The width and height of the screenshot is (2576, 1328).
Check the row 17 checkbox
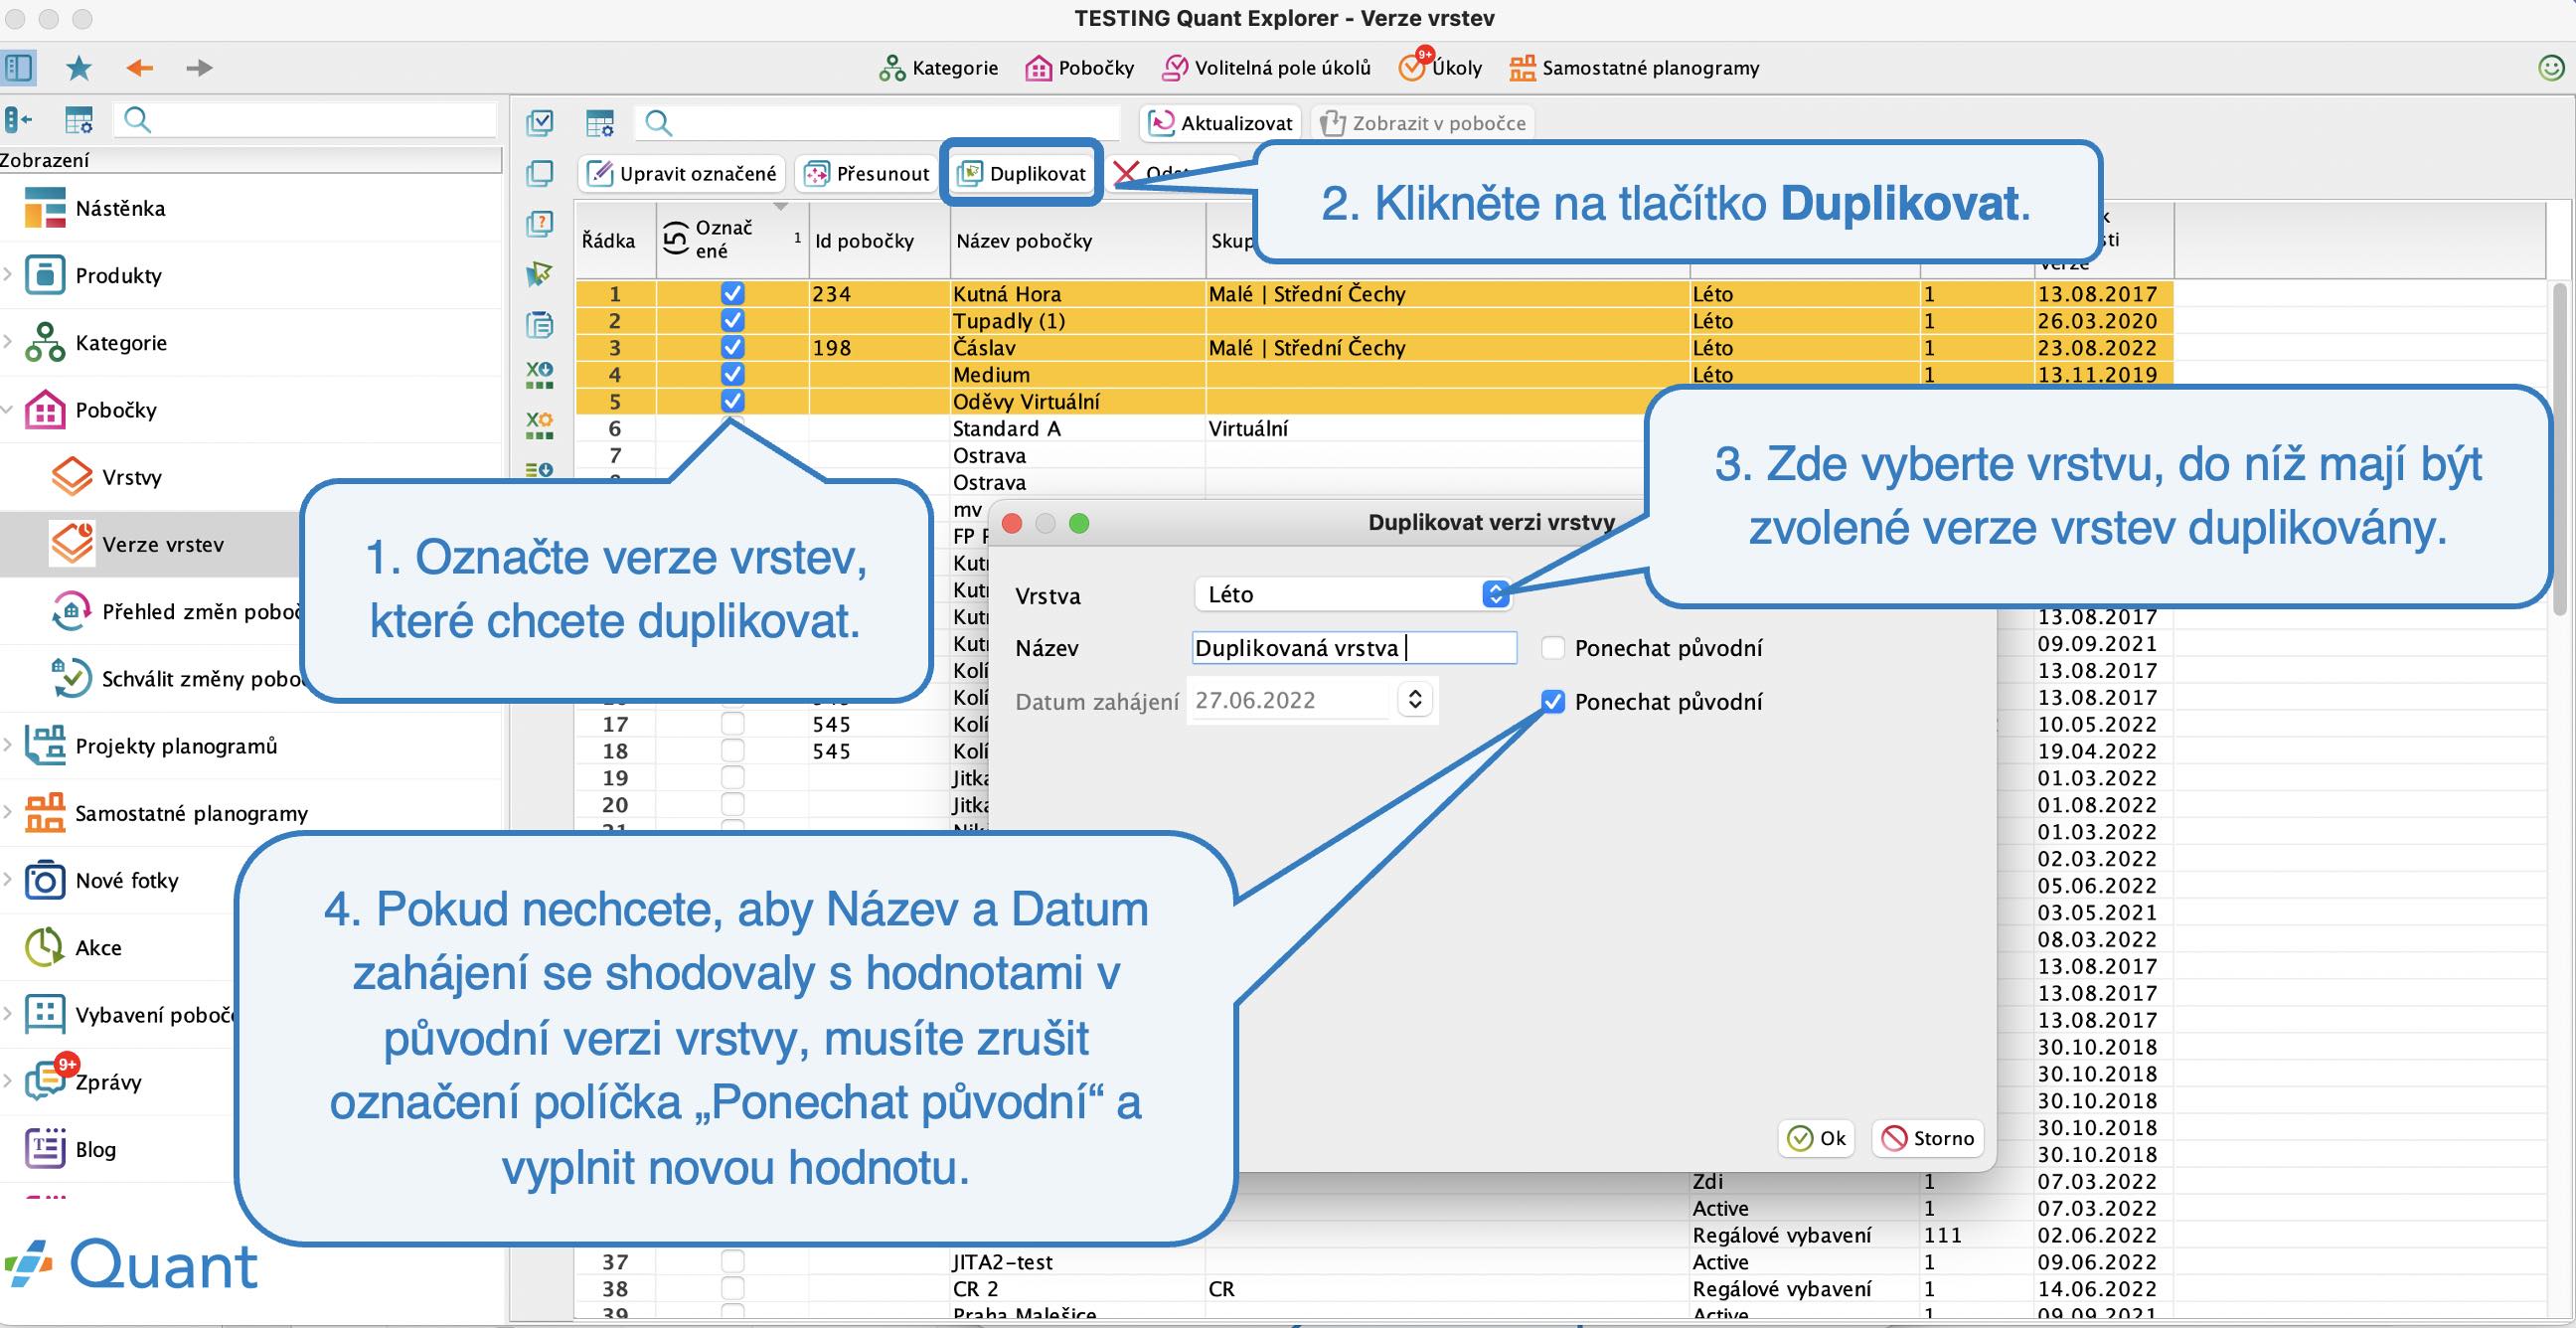tap(733, 723)
